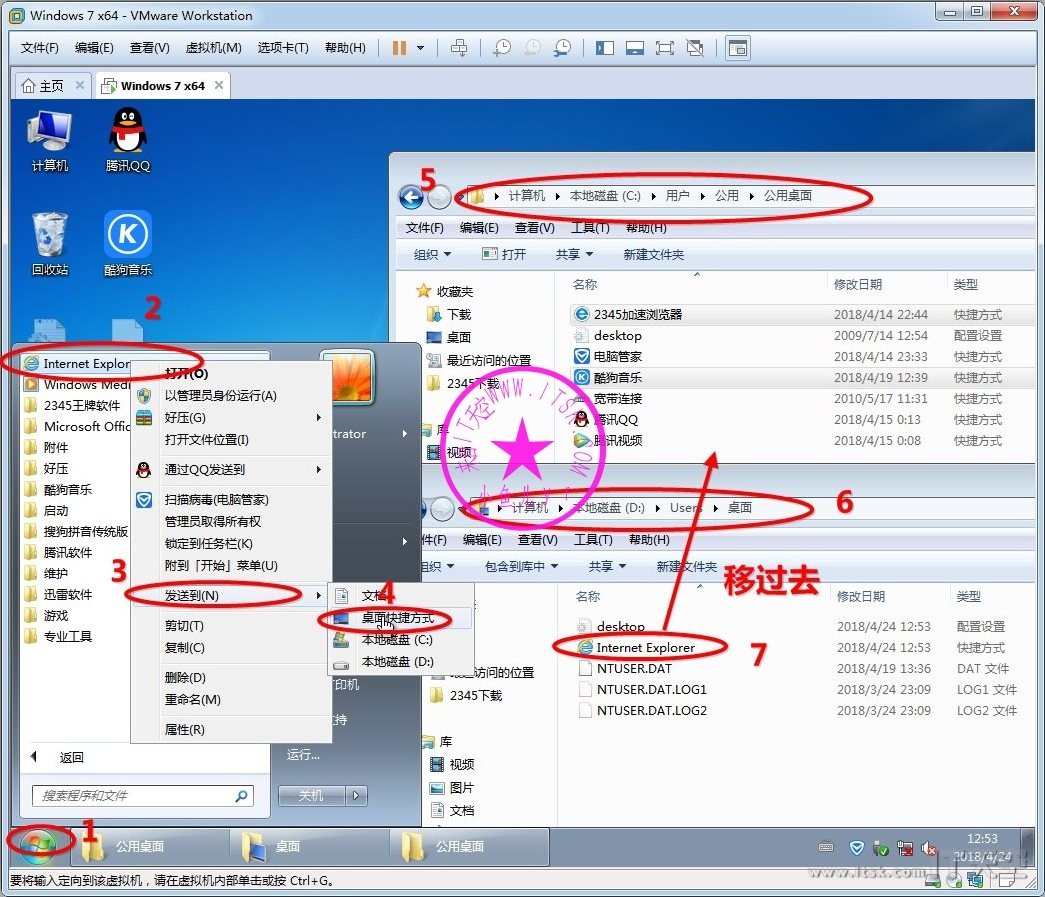The height and width of the screenshot is (897, 1045).
Task: Open the 组织 dropdown in the upper Explorer window
Action: point(432,255)
